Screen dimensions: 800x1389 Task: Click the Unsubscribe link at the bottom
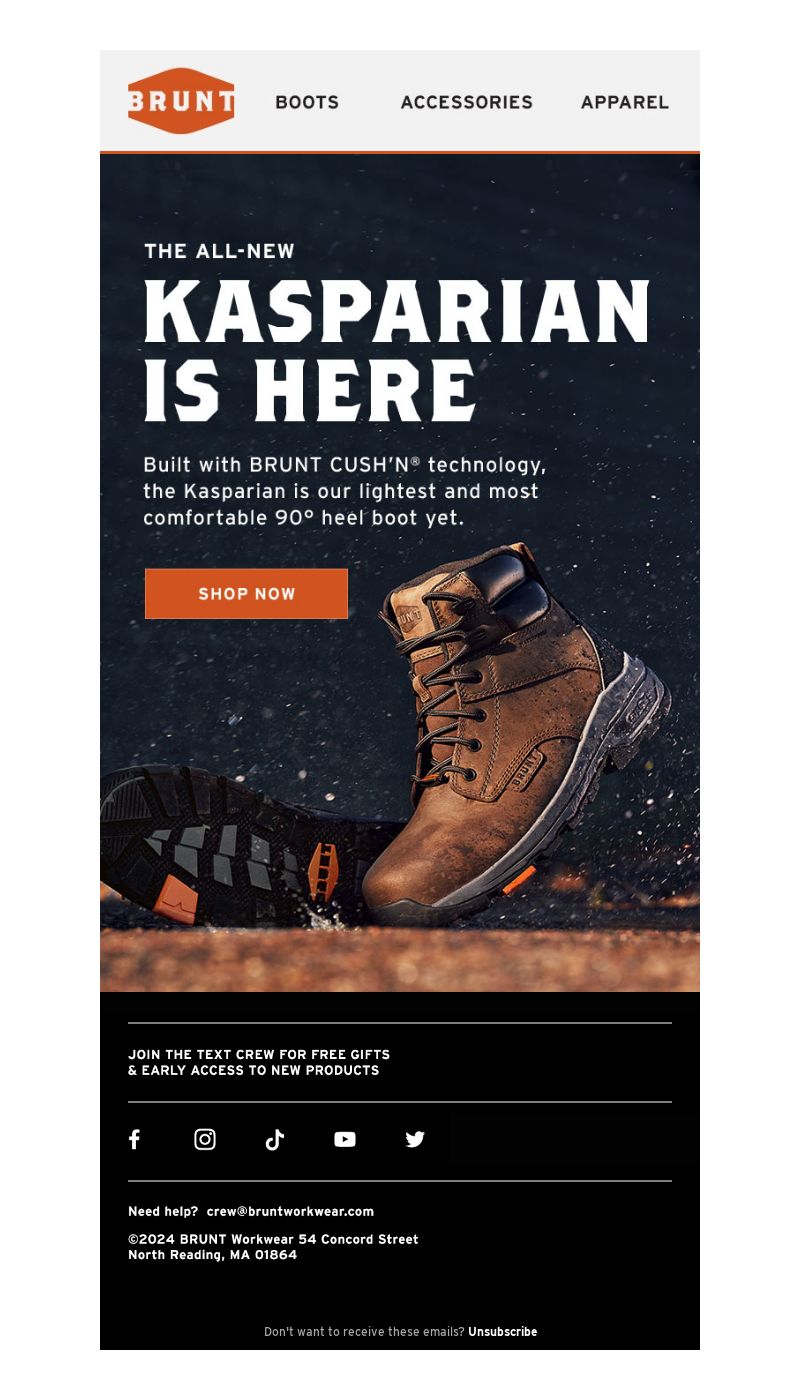[x=502, y=1332]
